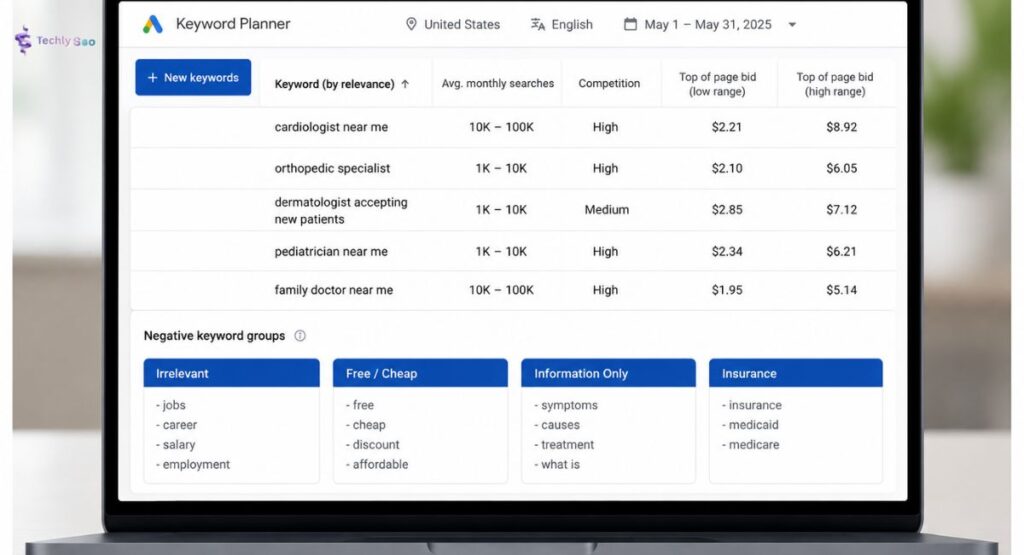Select 'dermatologist accepting new patients' keyword

(x=341, y=210)
